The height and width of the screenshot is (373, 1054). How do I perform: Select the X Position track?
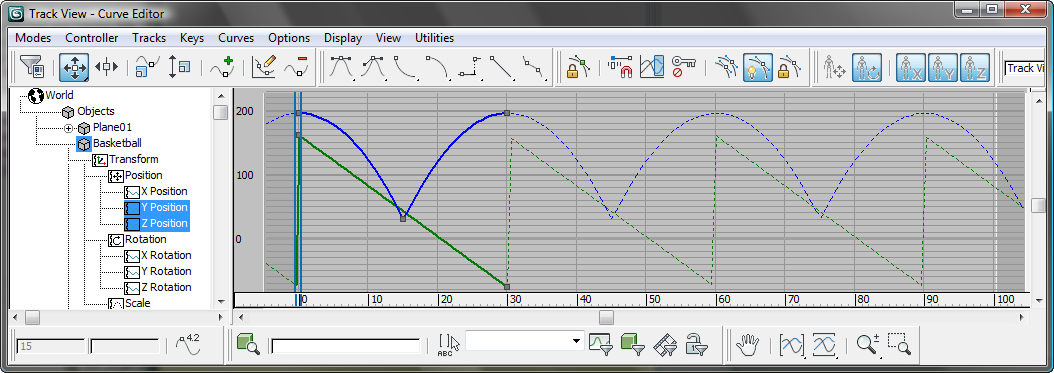click(x=164, y=192)
